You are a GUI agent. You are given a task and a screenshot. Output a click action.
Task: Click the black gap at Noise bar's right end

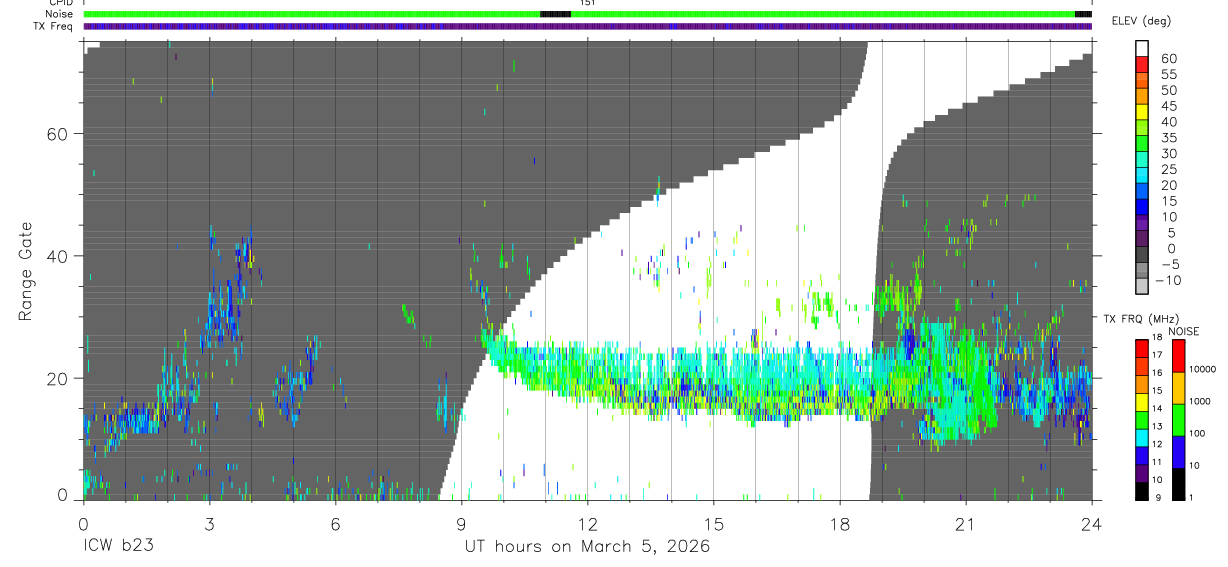(x=1083, y=14)
